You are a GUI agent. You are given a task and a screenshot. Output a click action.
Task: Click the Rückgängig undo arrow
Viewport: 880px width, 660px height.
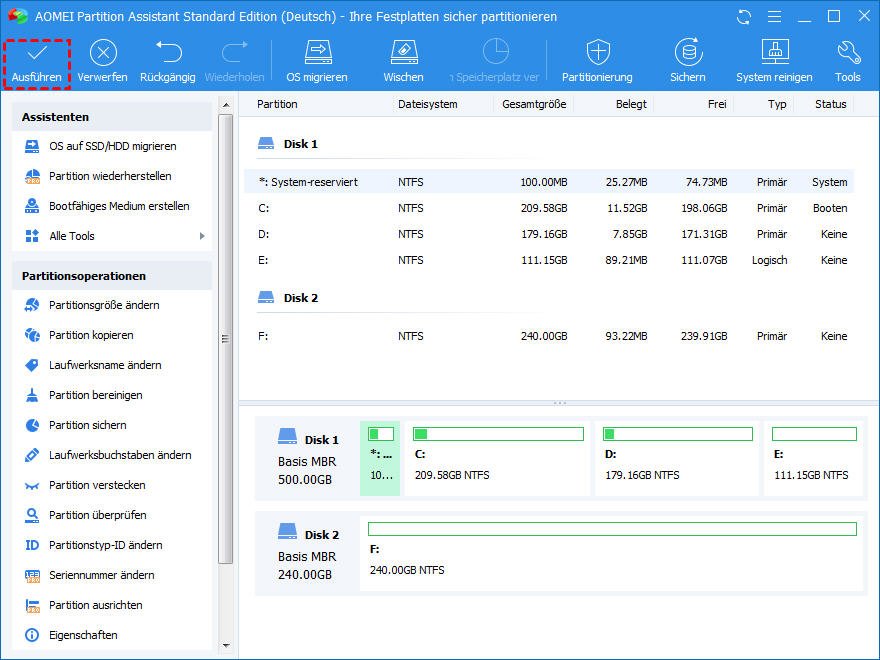tap(167, 53)
